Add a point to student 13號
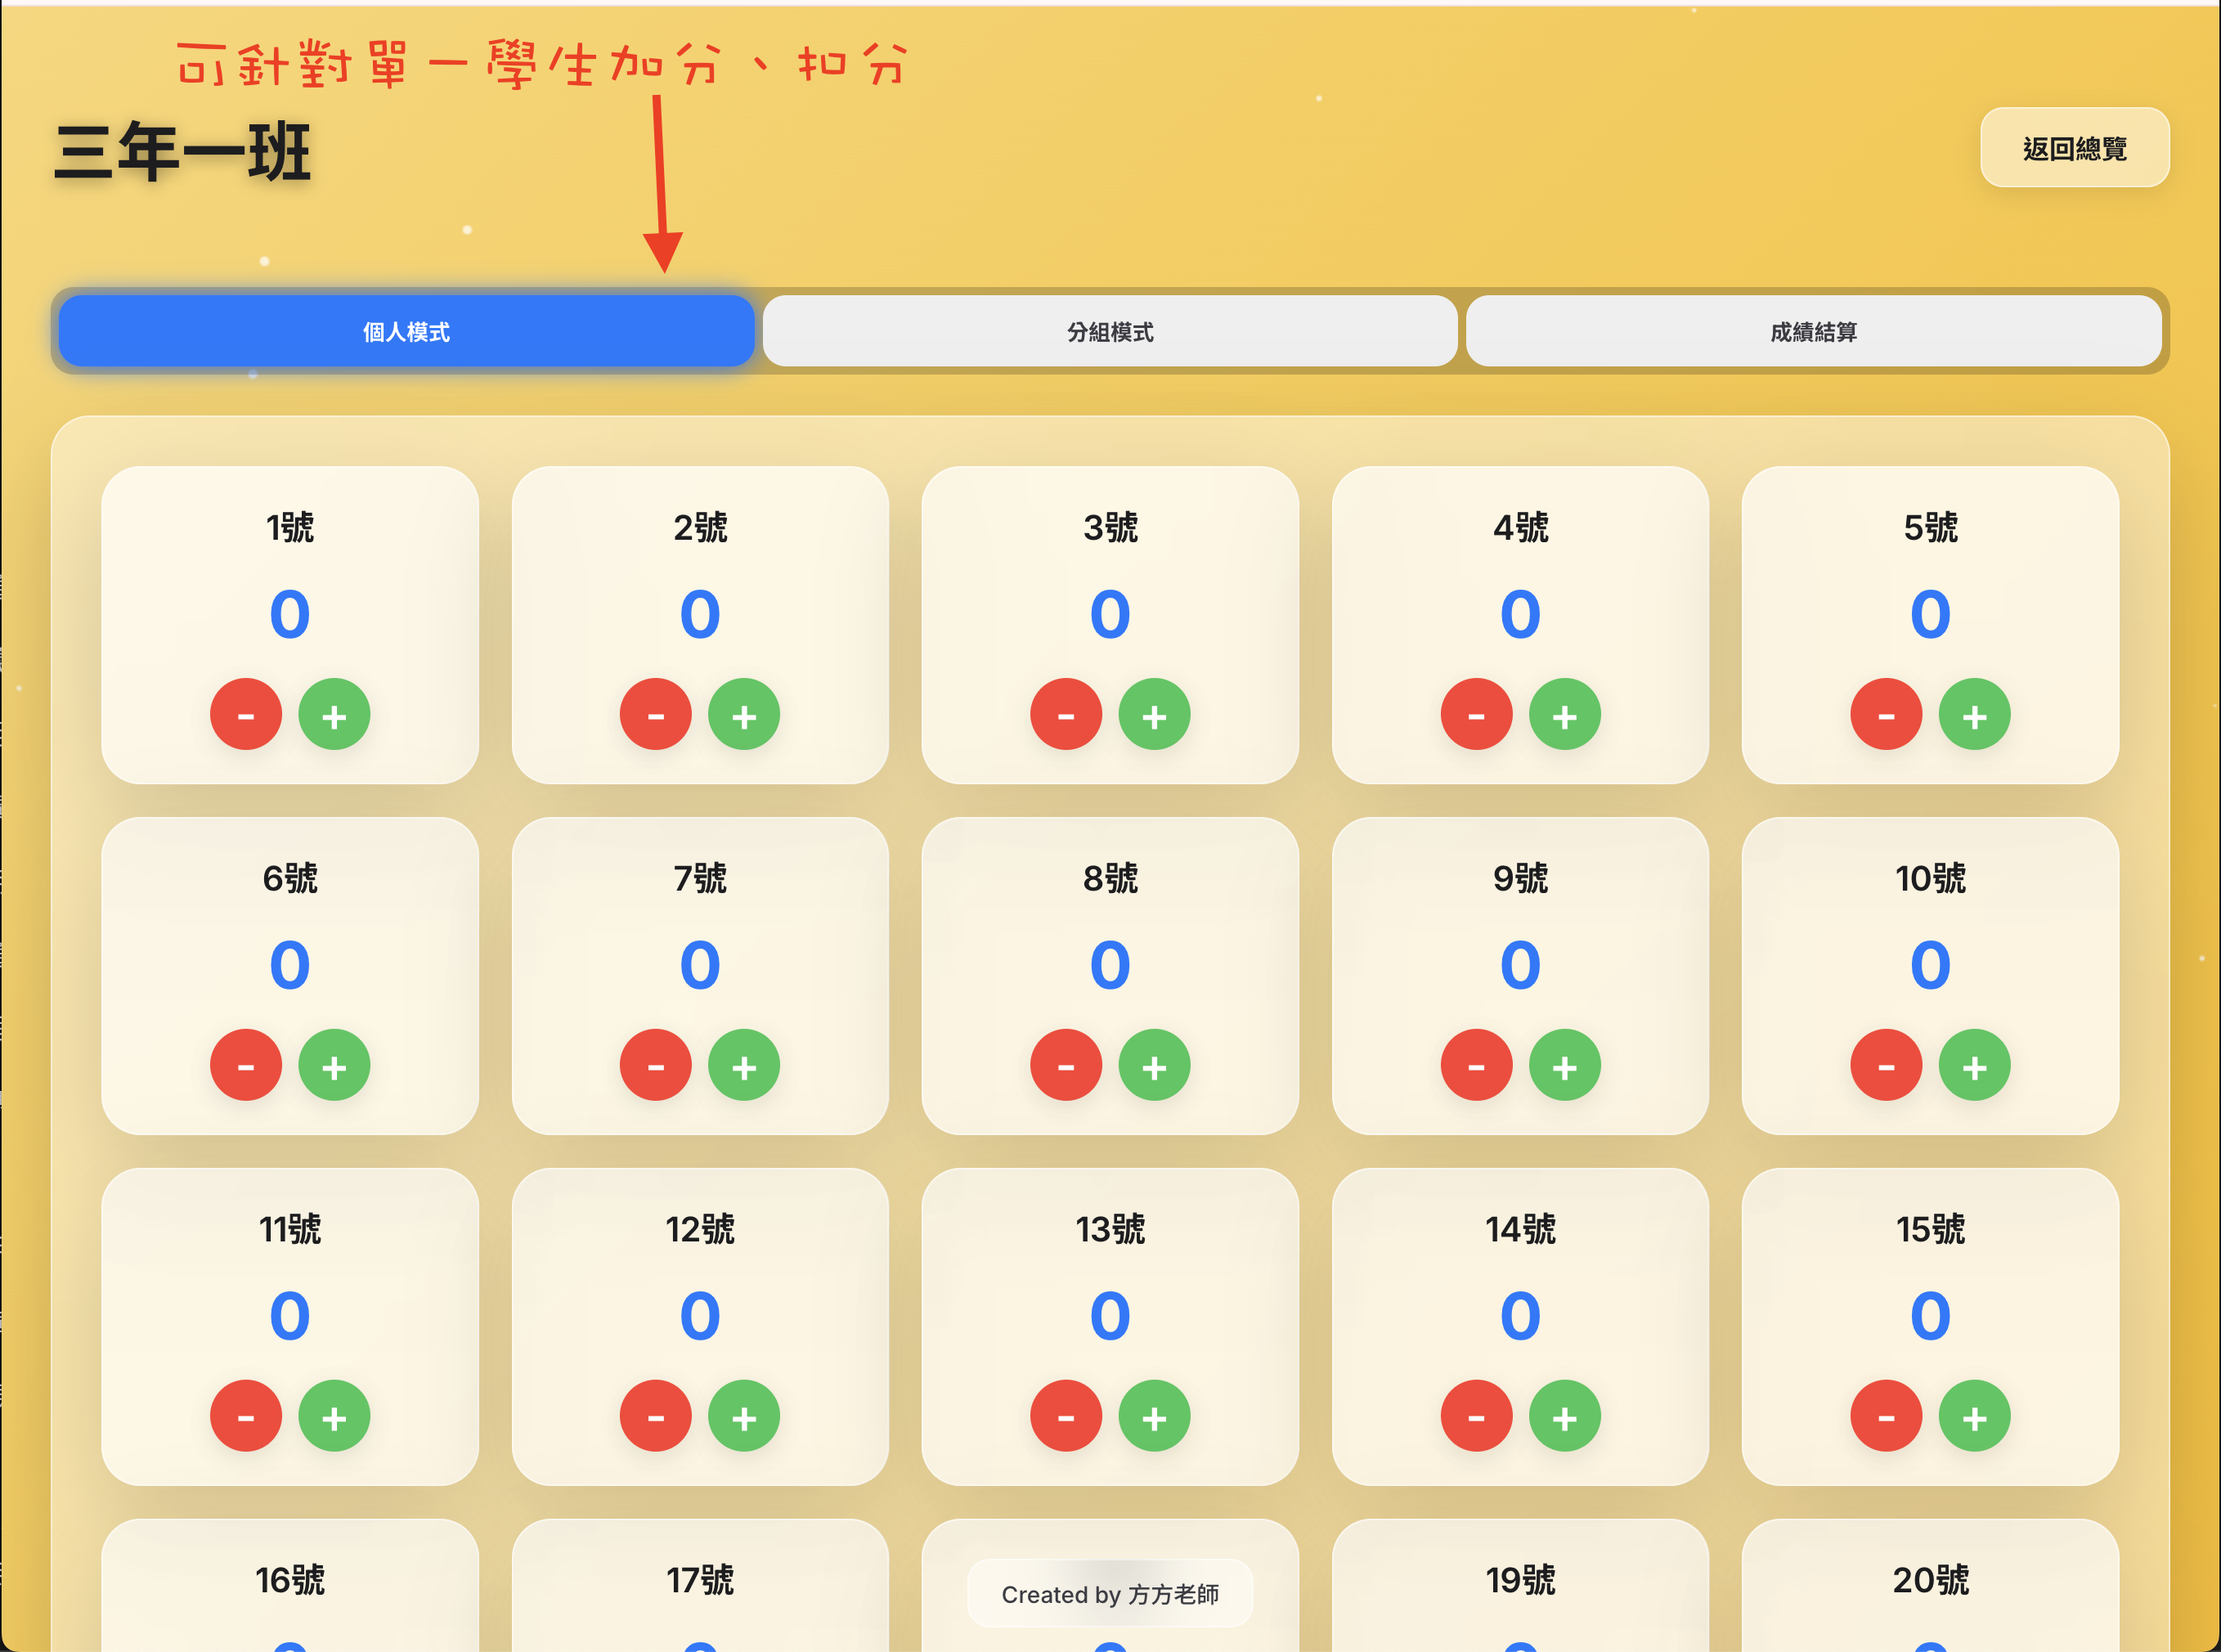Image resolution: width=2221 pixels, height=1652 pixels. click(x=1155, y=1415)
